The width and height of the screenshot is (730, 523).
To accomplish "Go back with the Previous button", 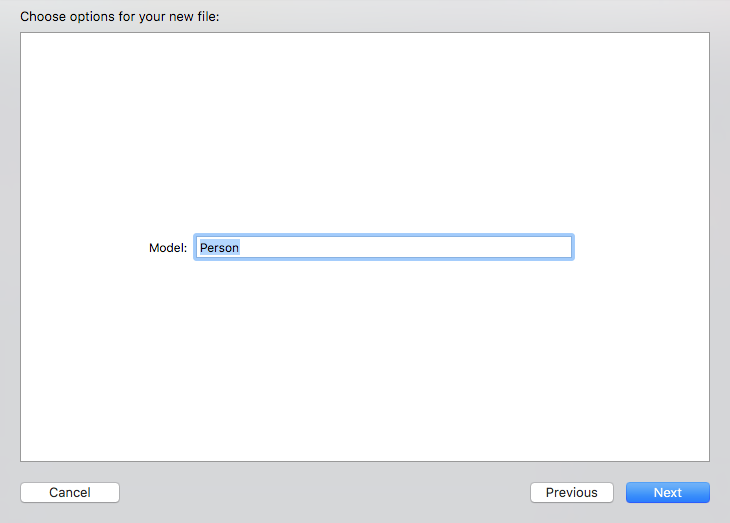I will (571, 492).
